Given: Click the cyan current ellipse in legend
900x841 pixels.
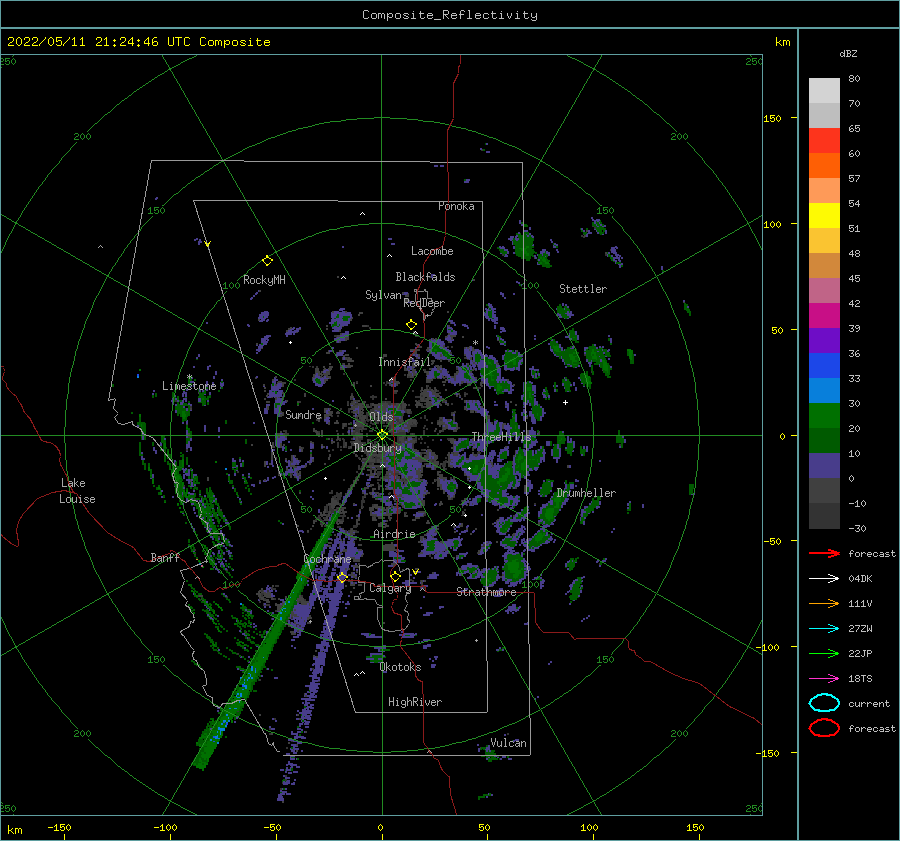Looking at the screenshot, I should pyautogui.click(x=824, y=703).
